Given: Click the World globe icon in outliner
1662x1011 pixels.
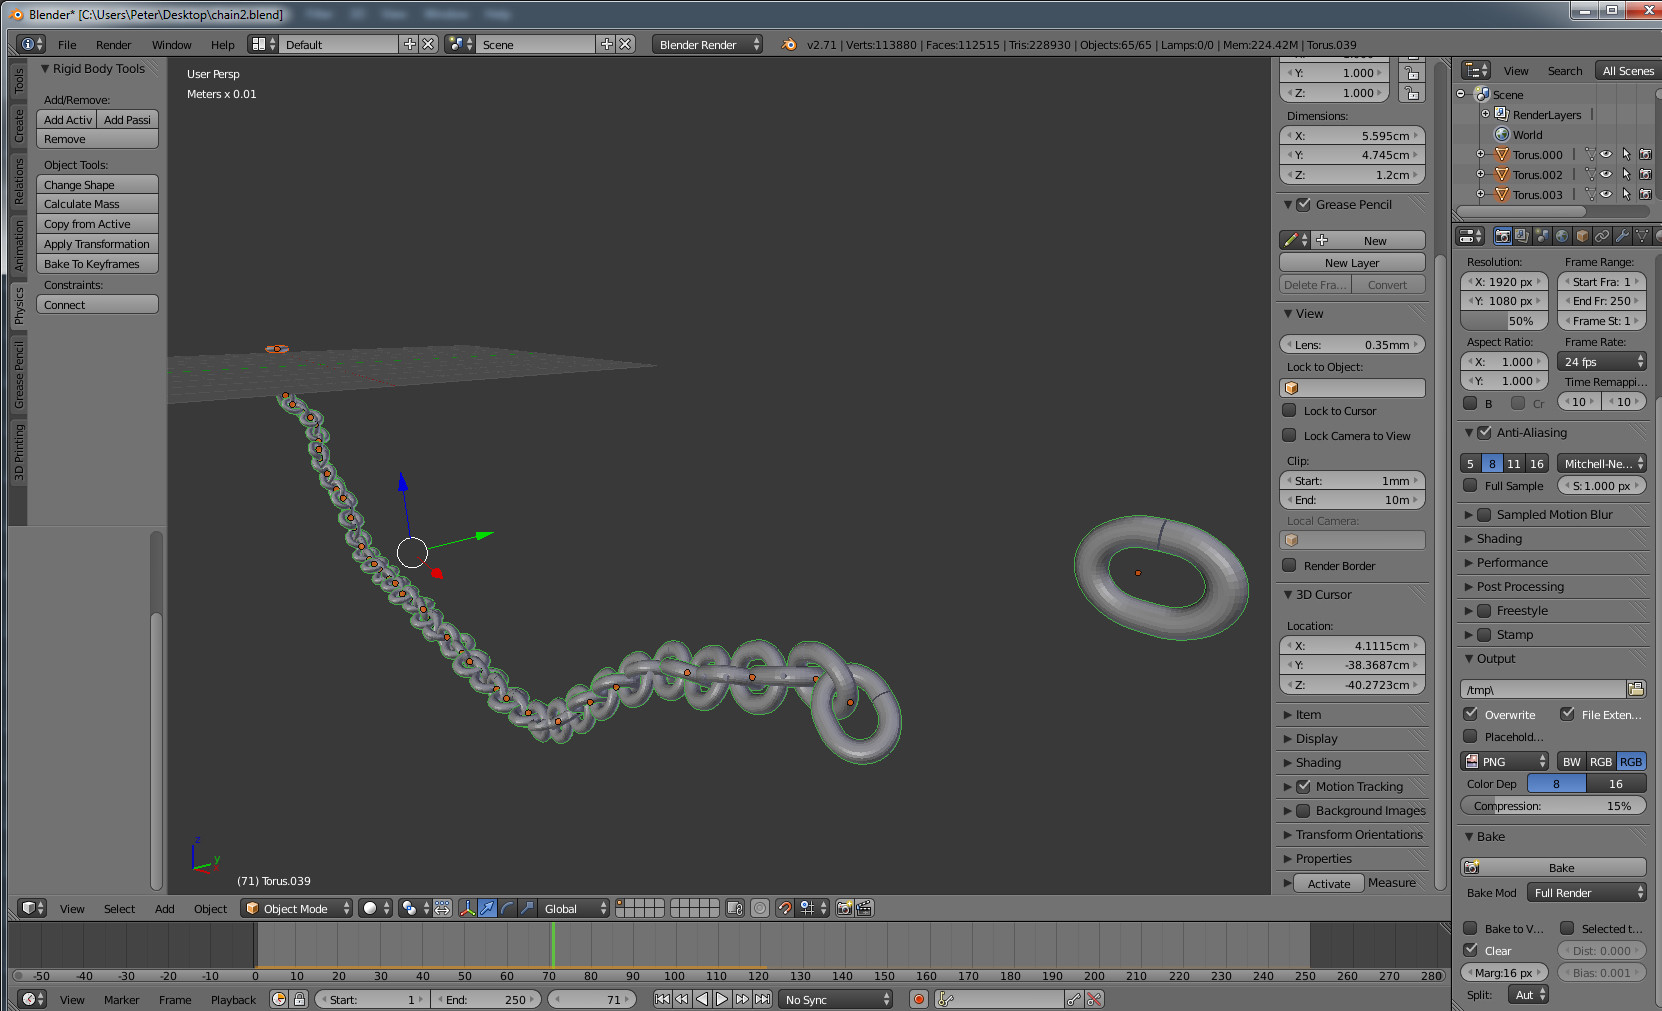Looking at the screenshot, I should pyautogui.click(x=1502, y=135).
